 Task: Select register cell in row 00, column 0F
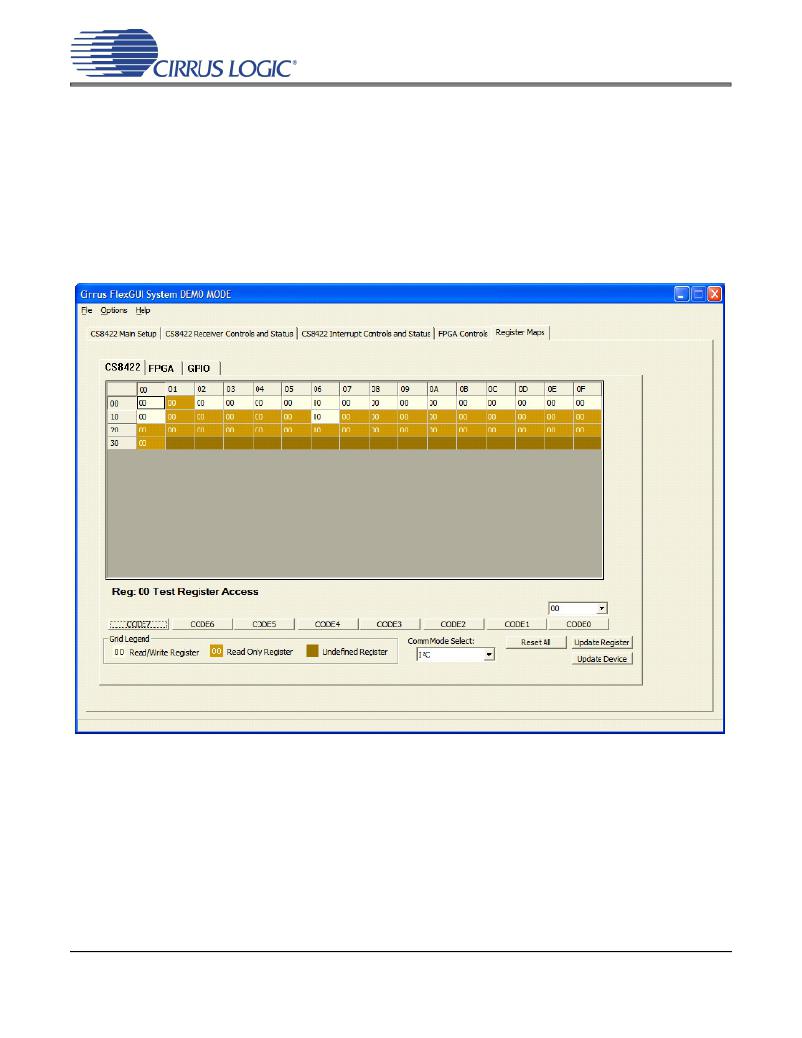587,402
